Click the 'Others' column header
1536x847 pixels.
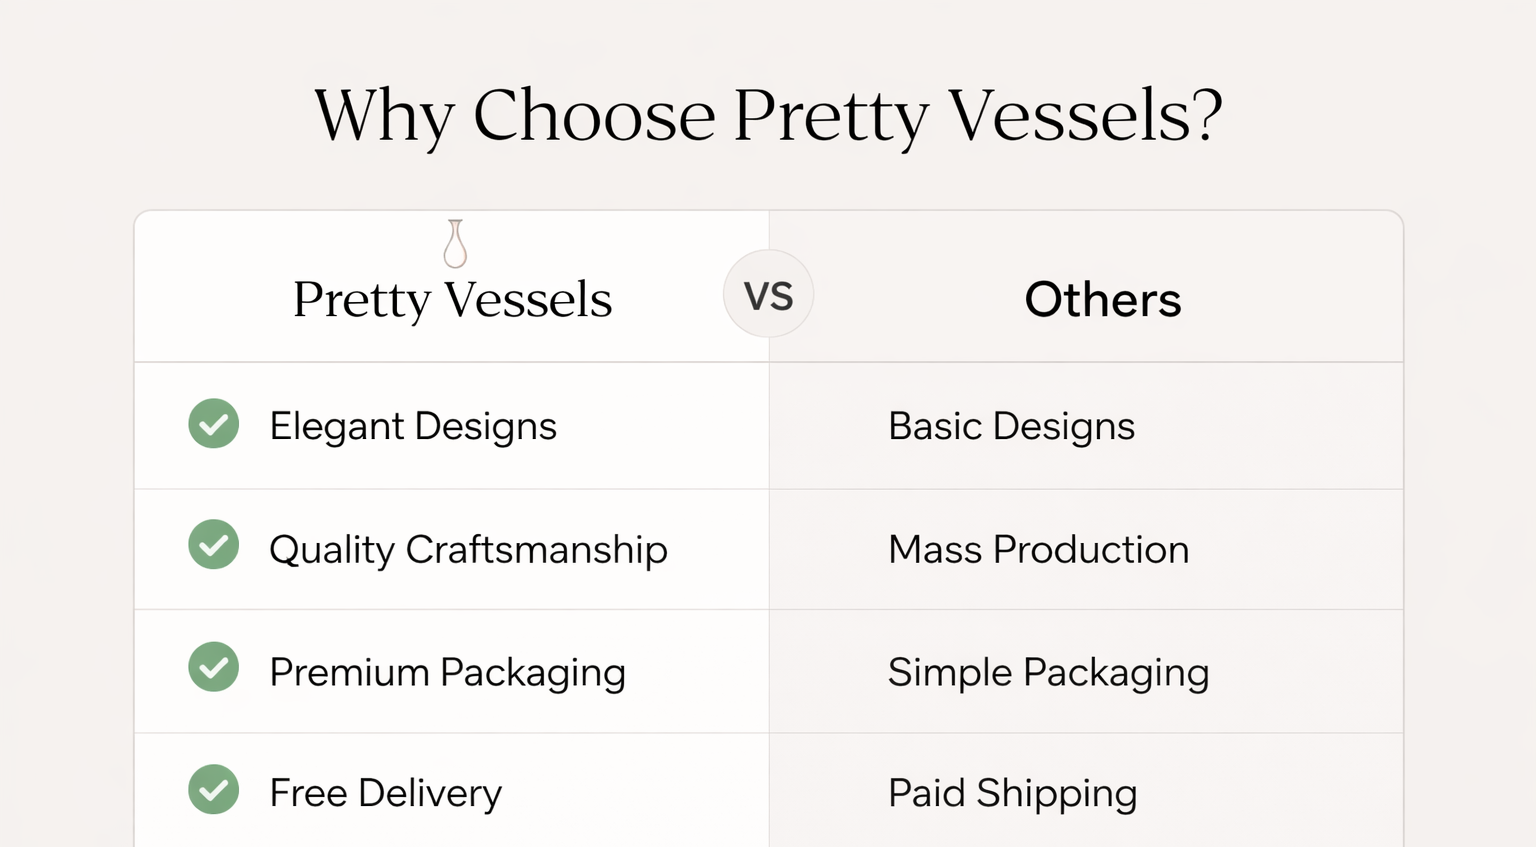tap(1103, 300)
